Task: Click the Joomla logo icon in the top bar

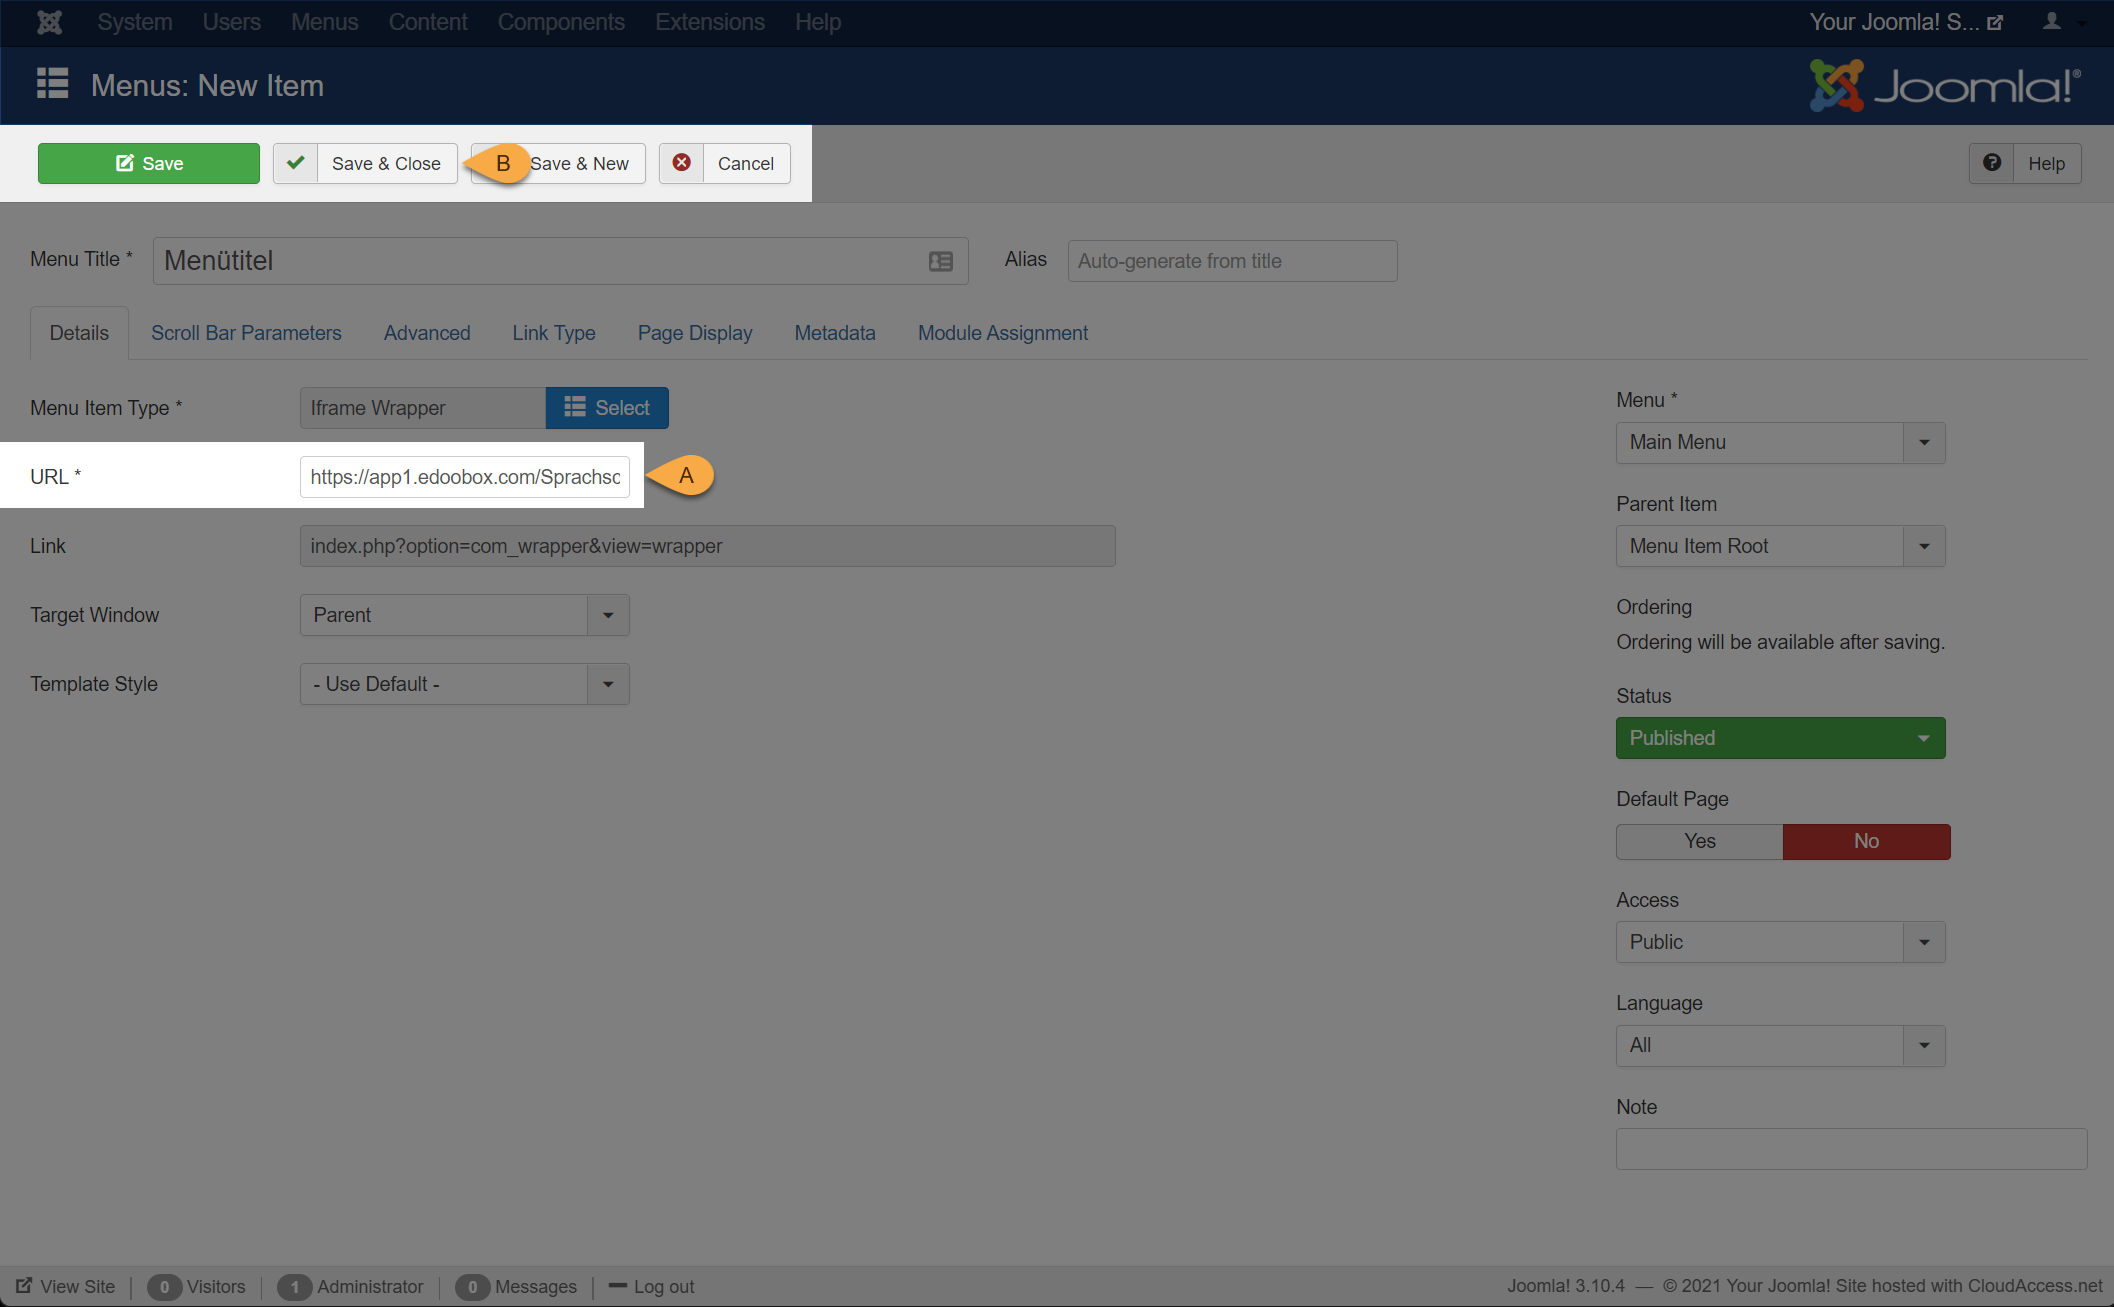Action: click(49, 22)
